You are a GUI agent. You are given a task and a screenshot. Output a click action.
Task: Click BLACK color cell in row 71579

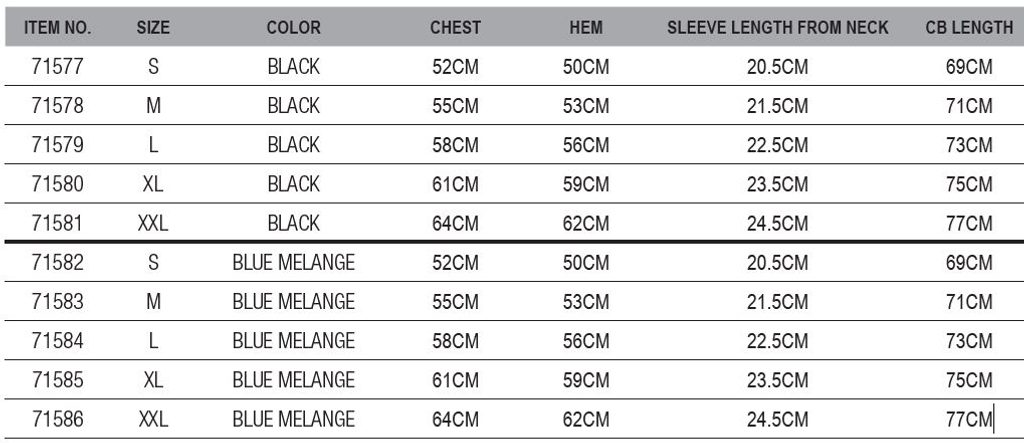[294, 145]
